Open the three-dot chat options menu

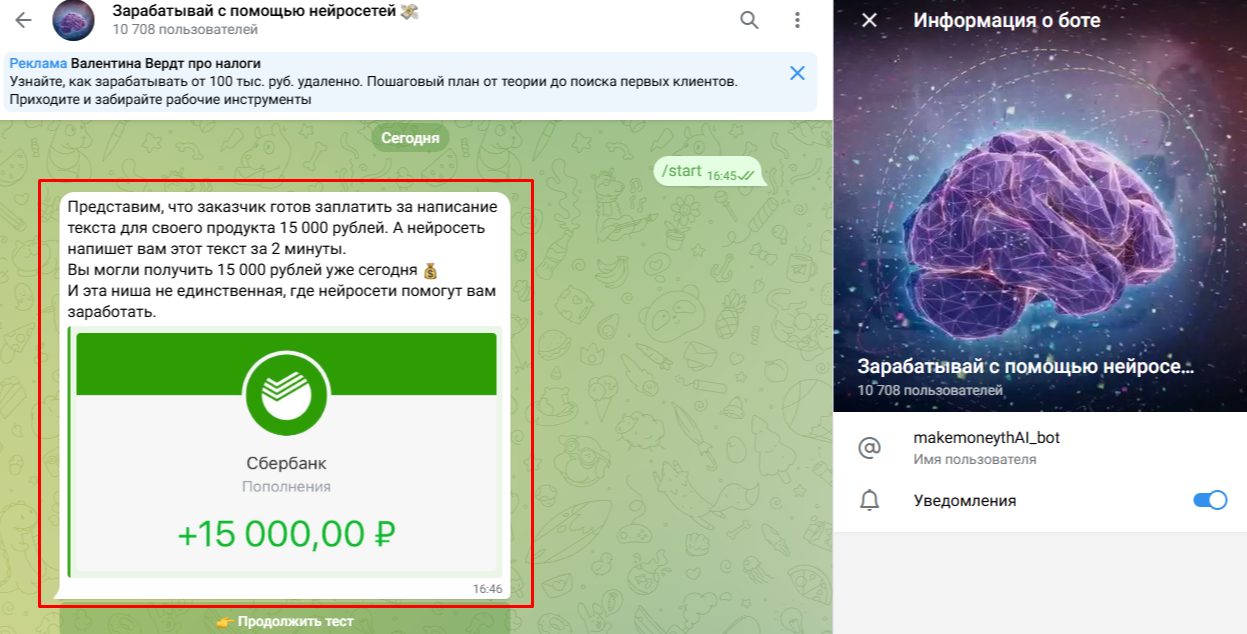(x=797, y=20)
